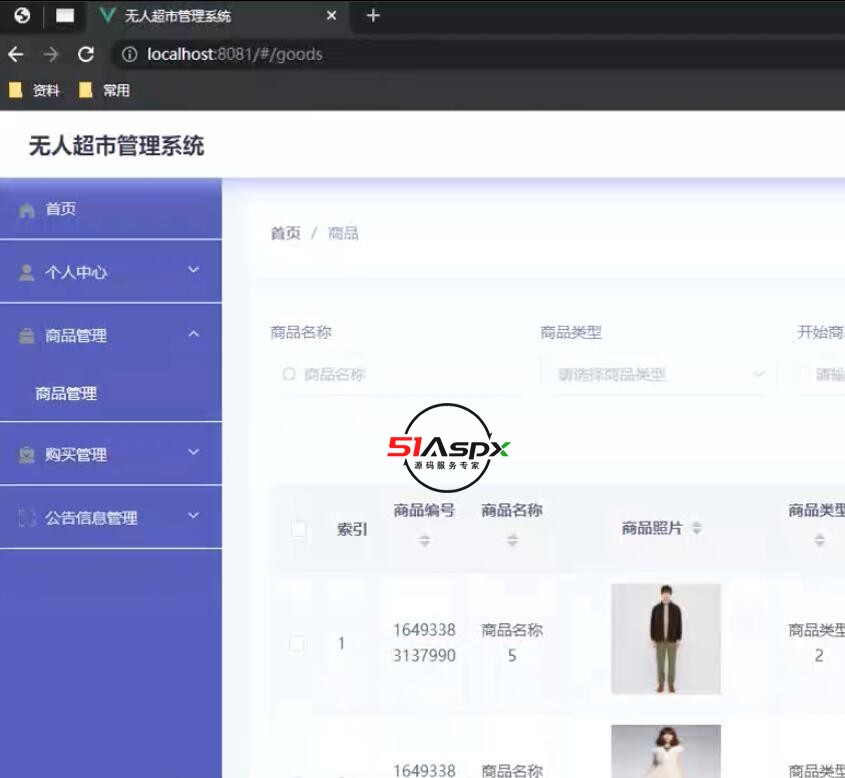
Task: Check the checkbox for row 1
Action: coord(297,643)
